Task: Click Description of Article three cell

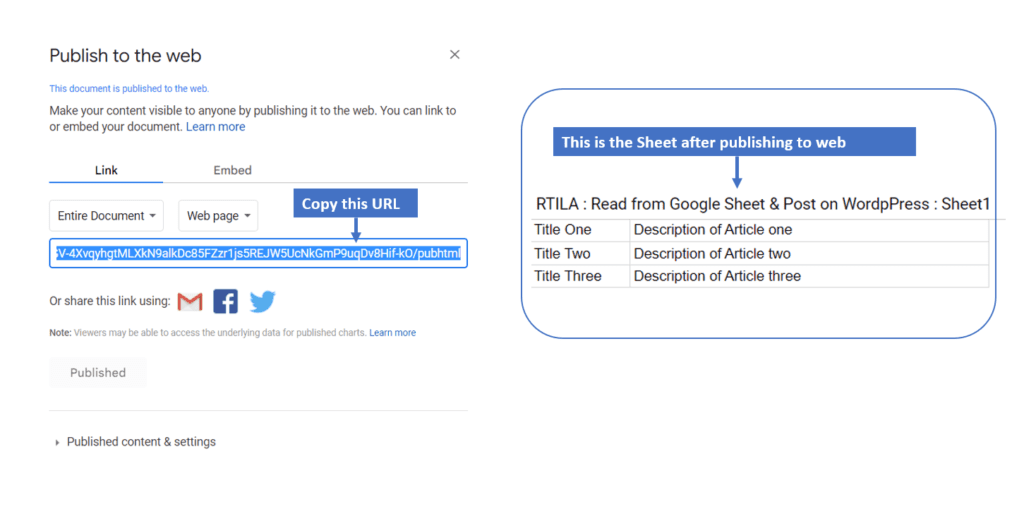Action: click(x=809, y=276)
